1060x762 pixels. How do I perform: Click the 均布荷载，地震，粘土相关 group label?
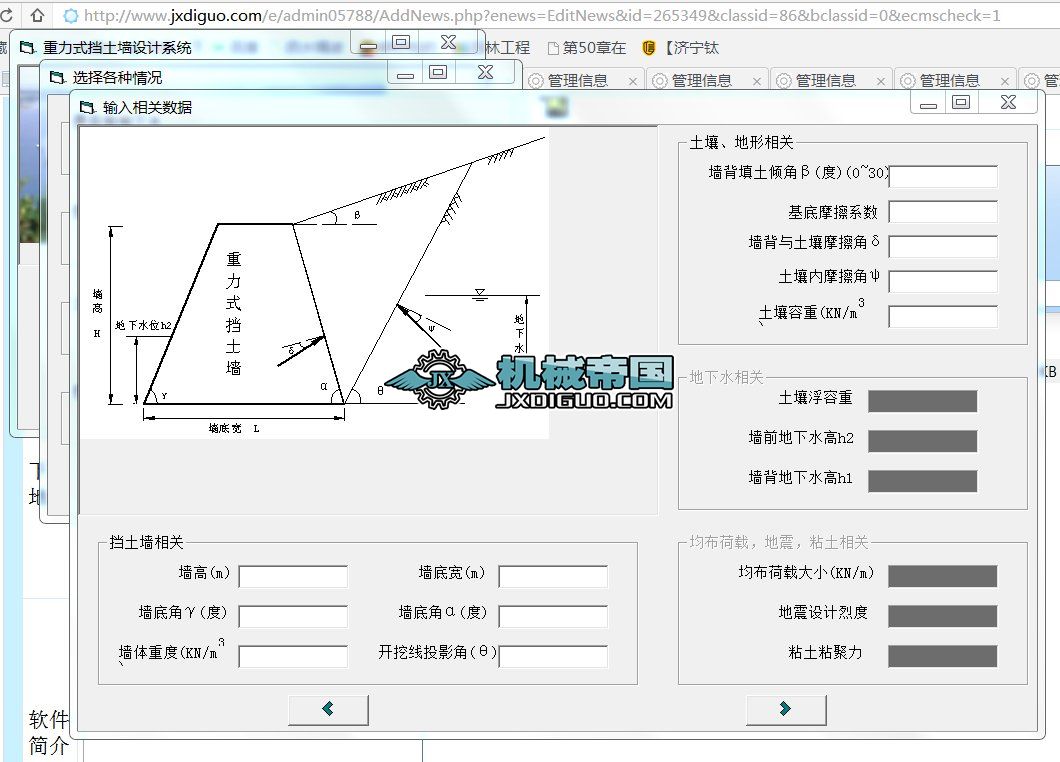tap(779, 542)
